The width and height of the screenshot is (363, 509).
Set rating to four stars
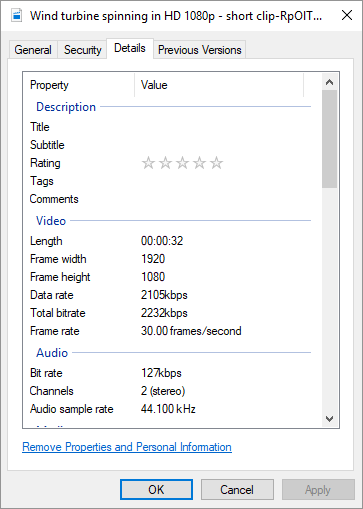199,163
